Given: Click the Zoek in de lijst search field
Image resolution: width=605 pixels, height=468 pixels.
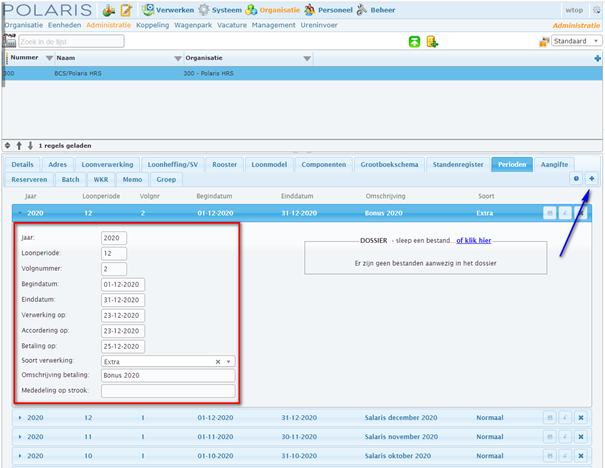Looking at the screenshot, I should tap(71, 41).
